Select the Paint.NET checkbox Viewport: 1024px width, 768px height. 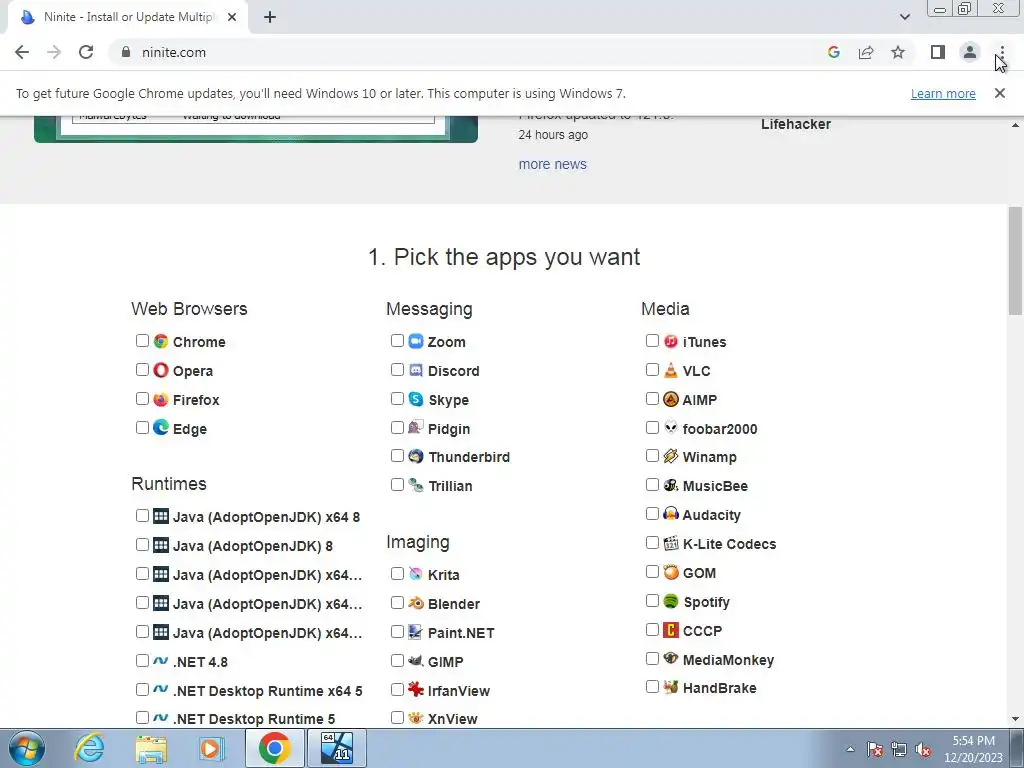(x=397, y=632)
